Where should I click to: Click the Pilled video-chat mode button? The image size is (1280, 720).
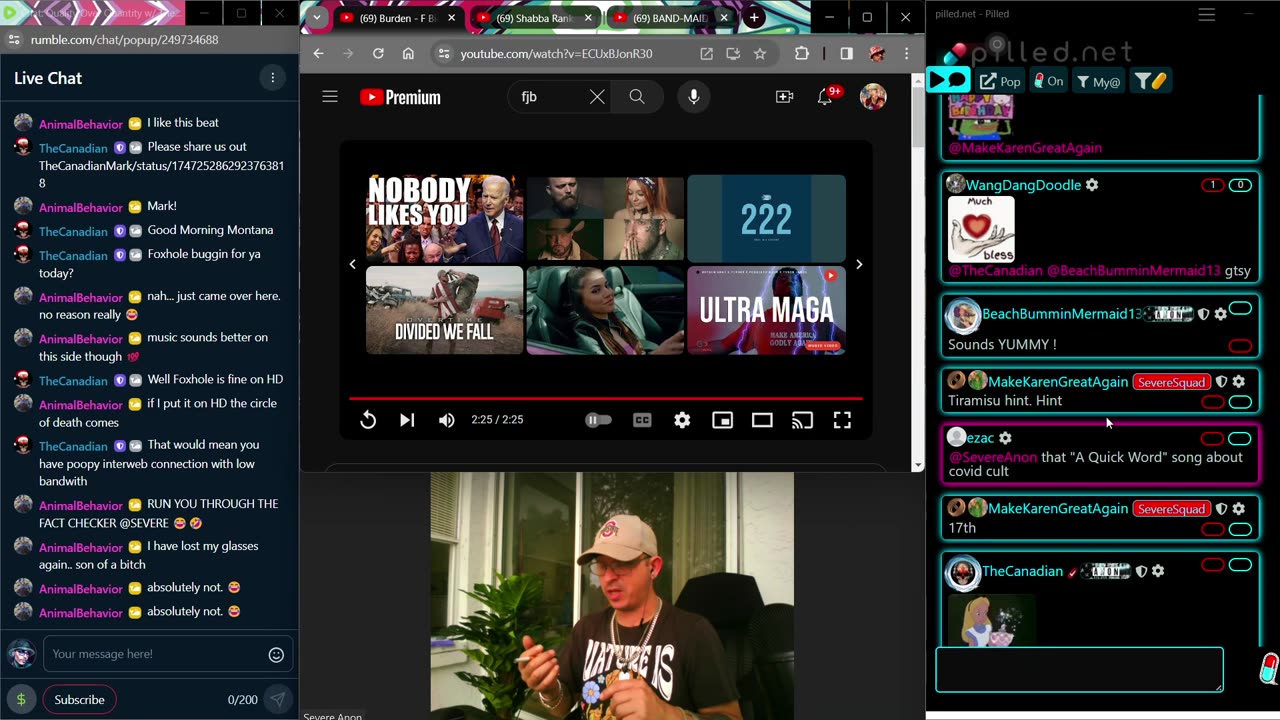point(949,81)
